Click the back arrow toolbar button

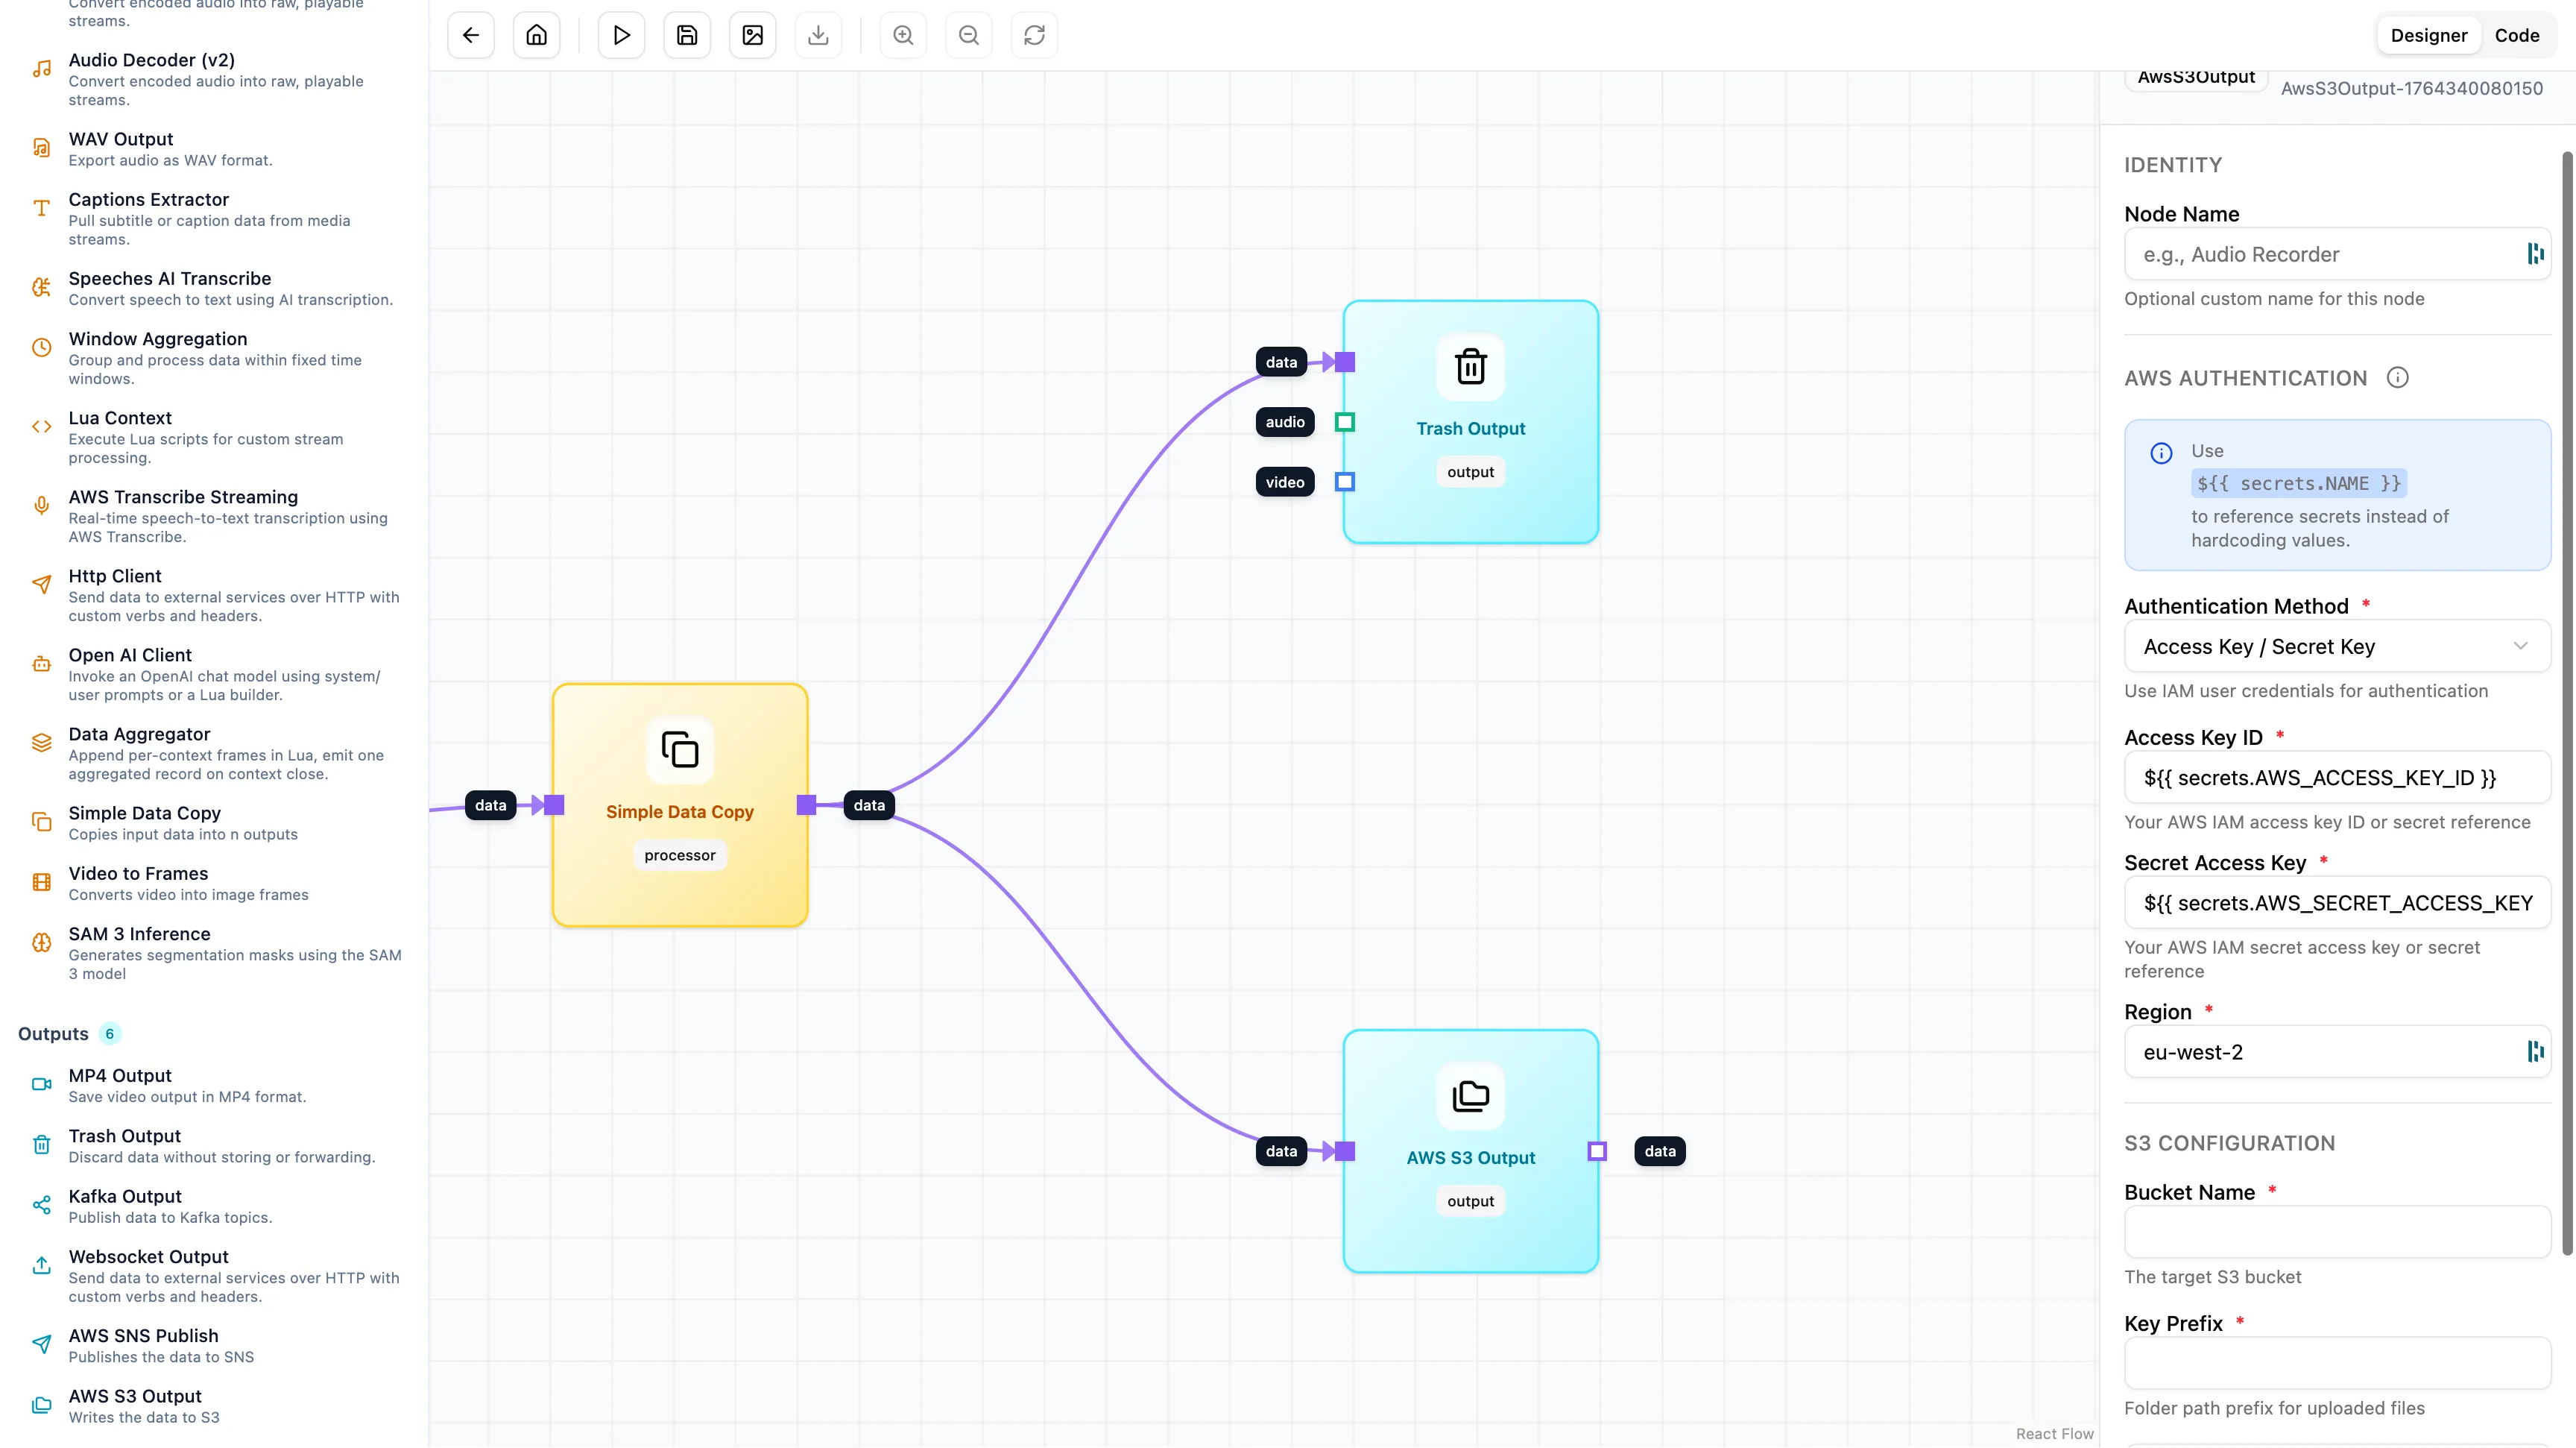point(471,35)
